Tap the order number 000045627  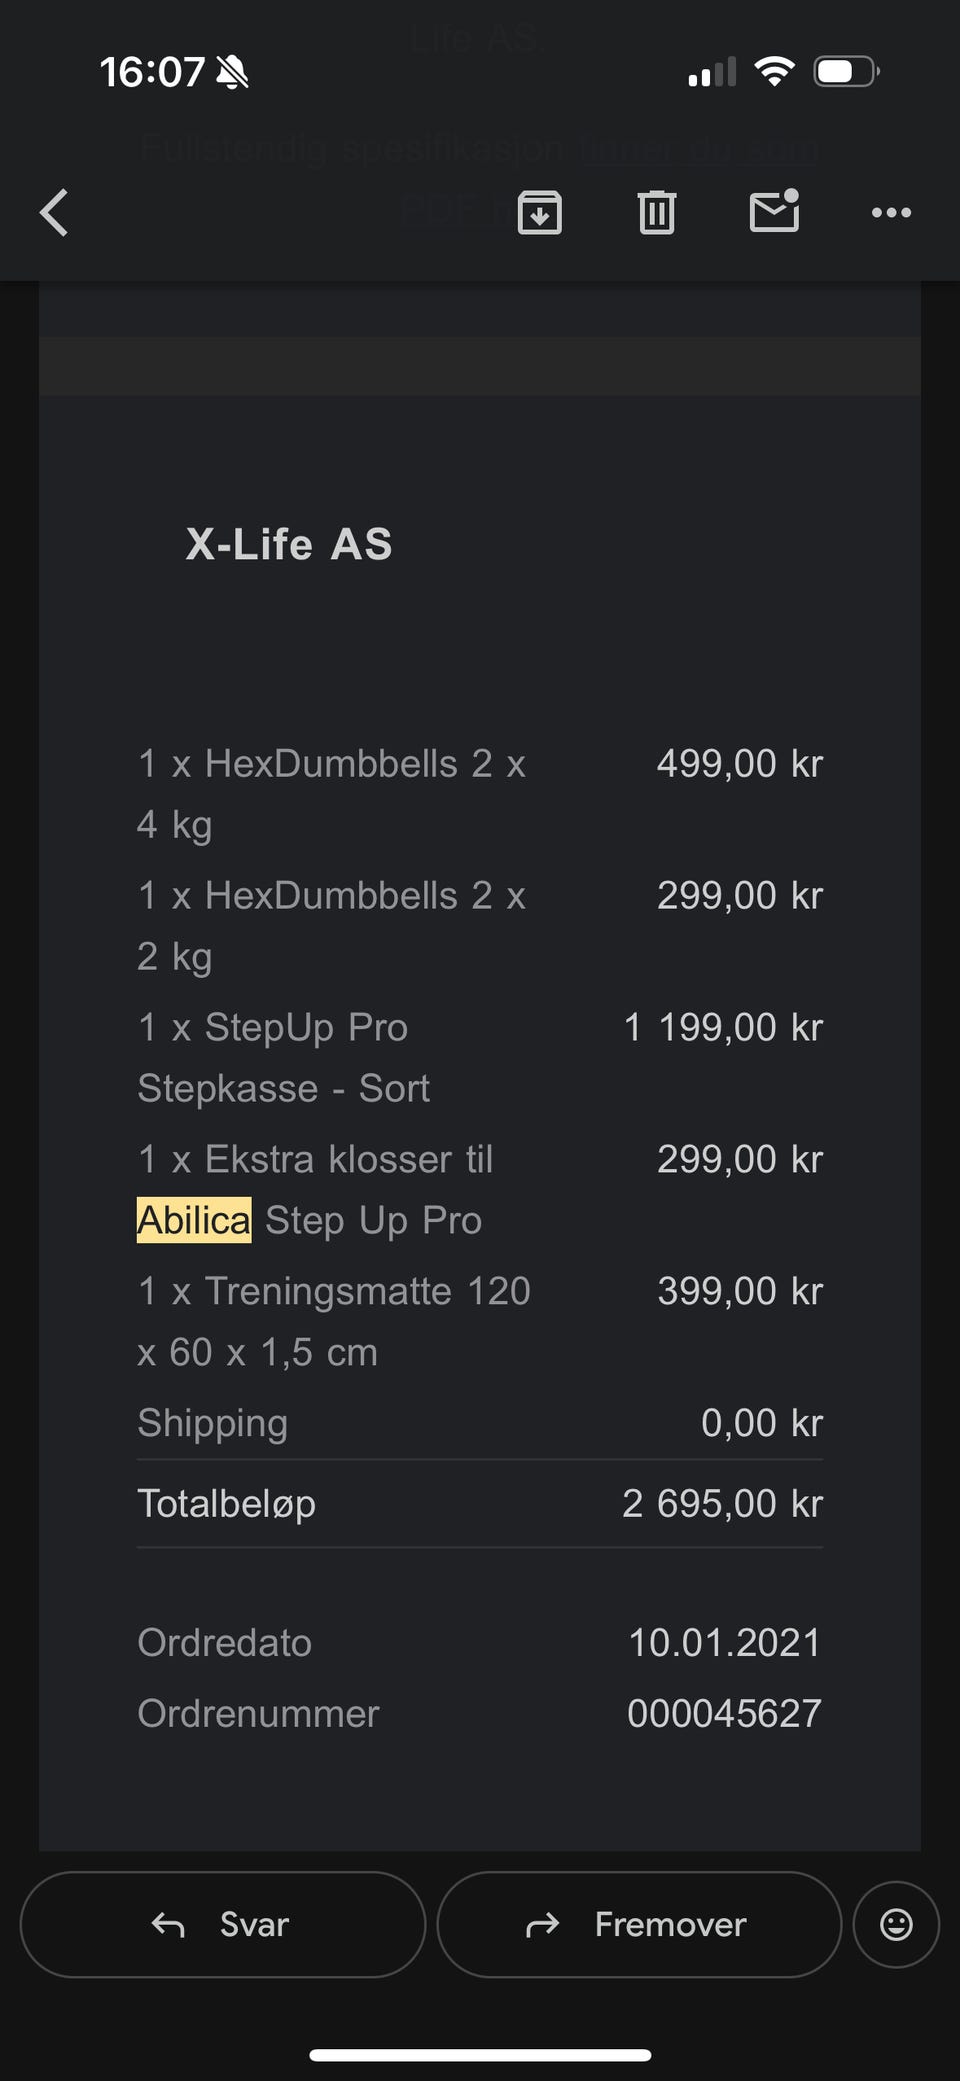724,1713
